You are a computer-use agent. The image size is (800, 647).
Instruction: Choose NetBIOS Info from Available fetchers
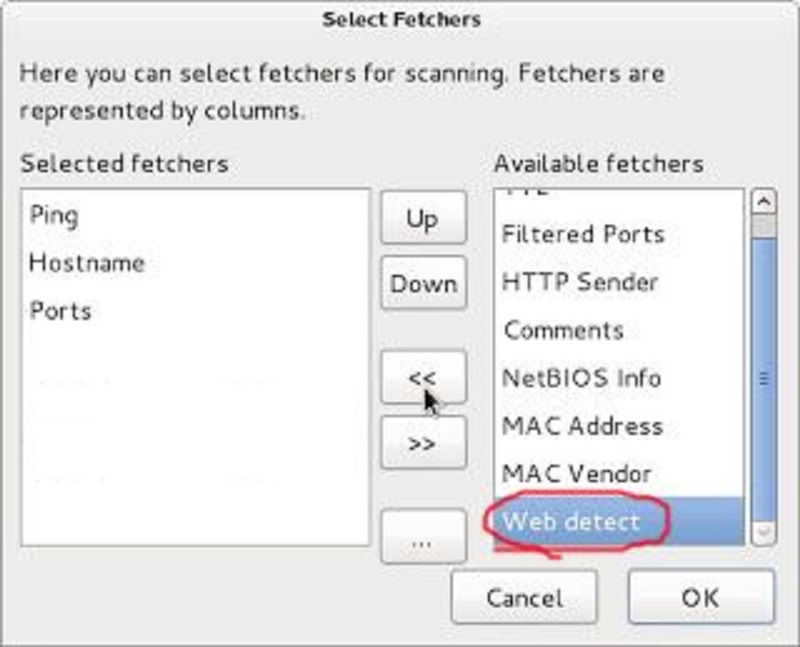[x=581, y=379]
